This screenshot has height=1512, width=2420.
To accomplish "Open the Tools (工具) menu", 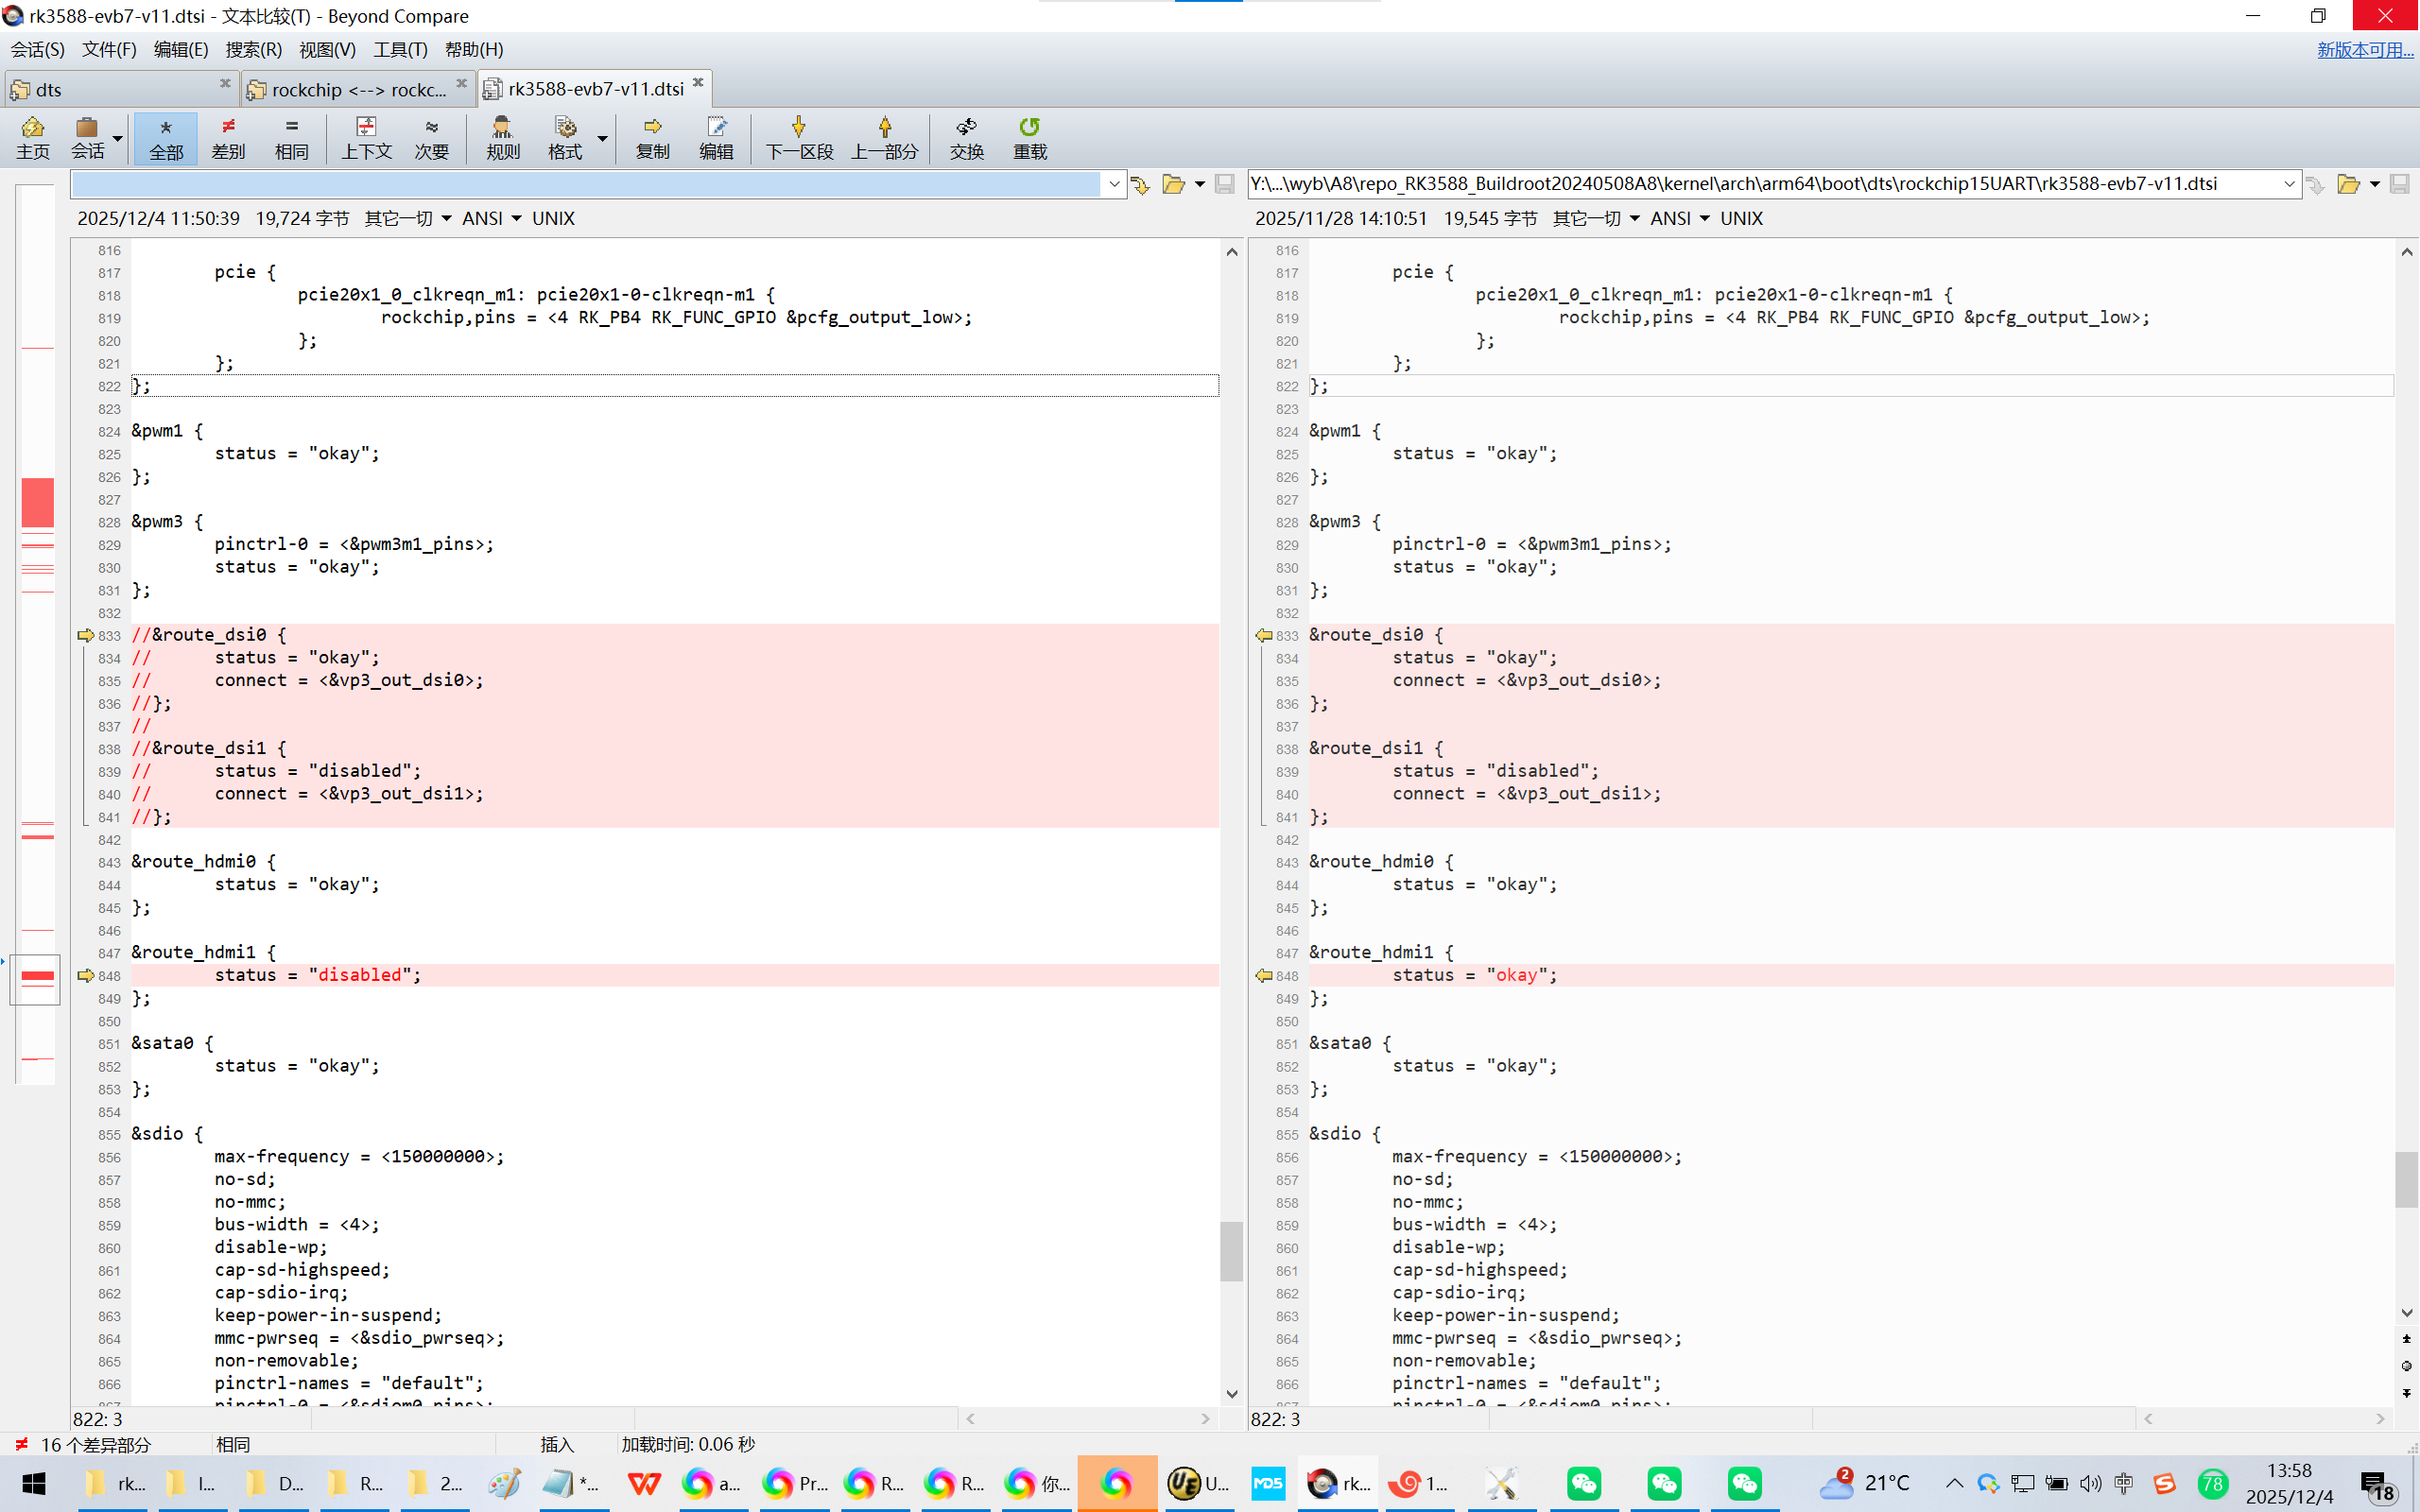I will [399, 49].
